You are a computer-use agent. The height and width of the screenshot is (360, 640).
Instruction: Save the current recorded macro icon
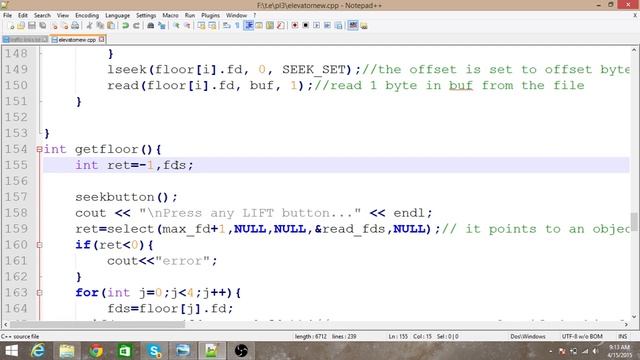[x=338, y=26]
